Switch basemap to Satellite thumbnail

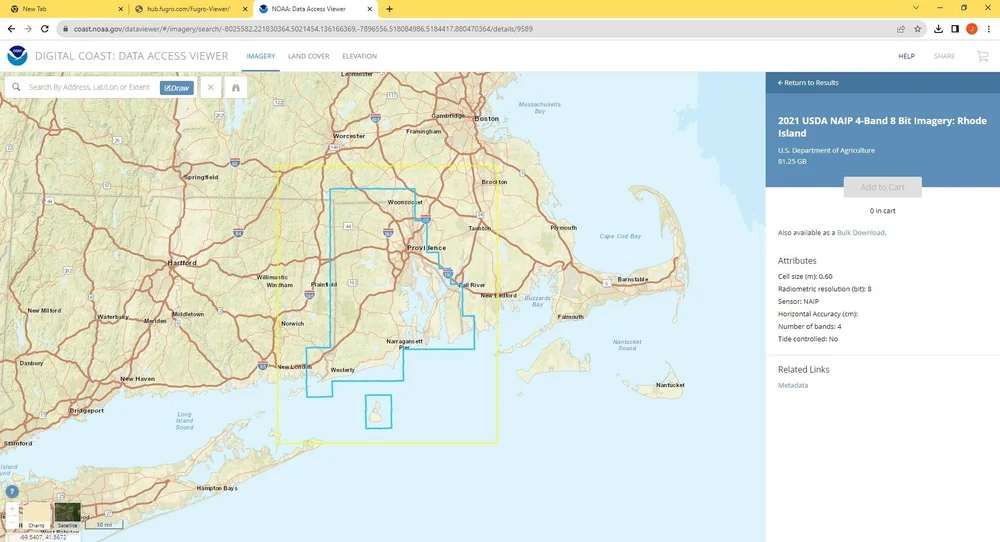click(x=68, y=515)
